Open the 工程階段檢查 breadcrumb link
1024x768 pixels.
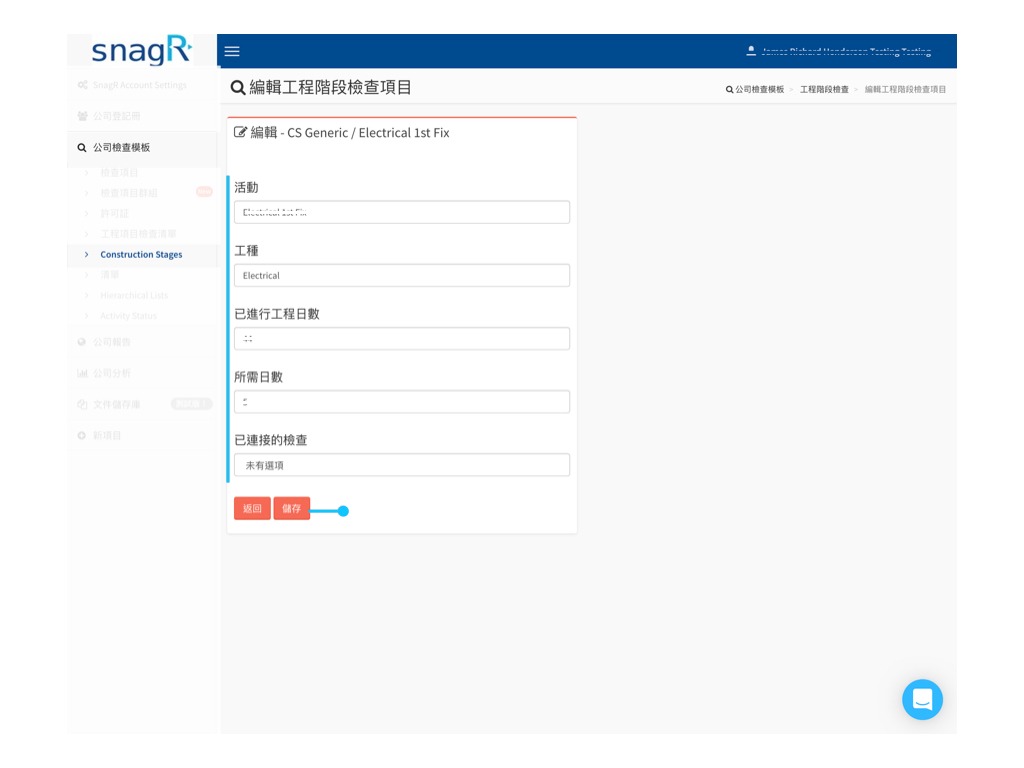(x=824, y=89)
